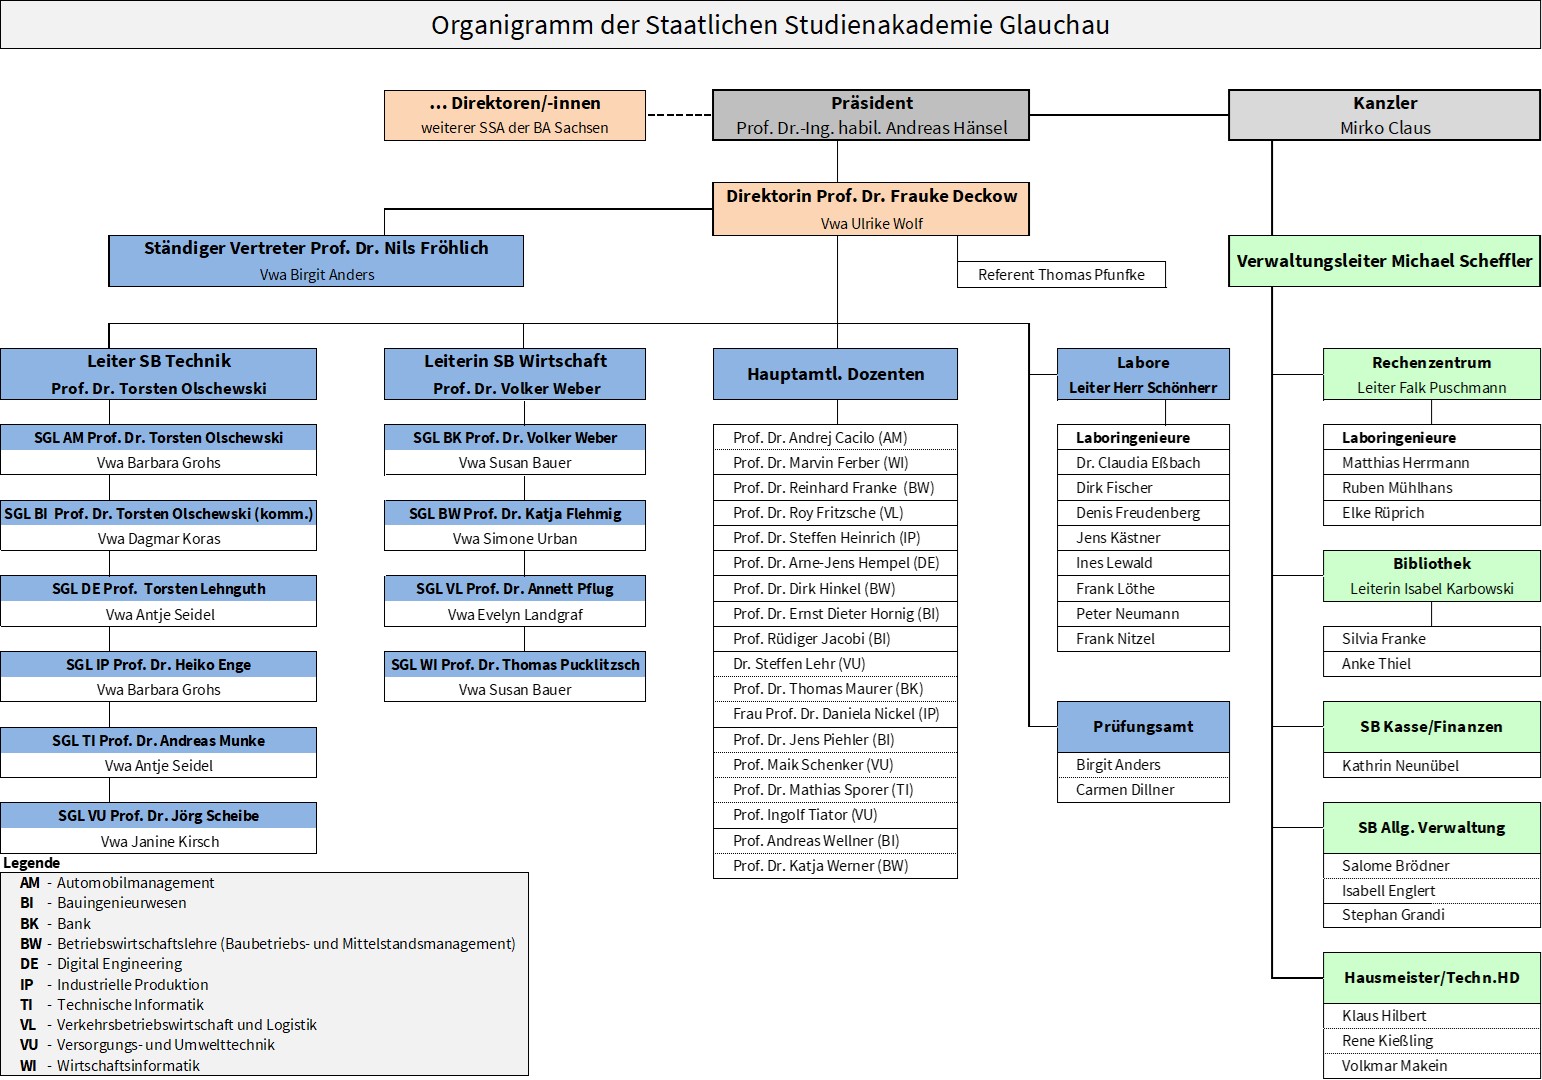
Task: Click SGL BI Prof. Dr. Torsten Olschewski (komm.)
Action: (159, 513)
